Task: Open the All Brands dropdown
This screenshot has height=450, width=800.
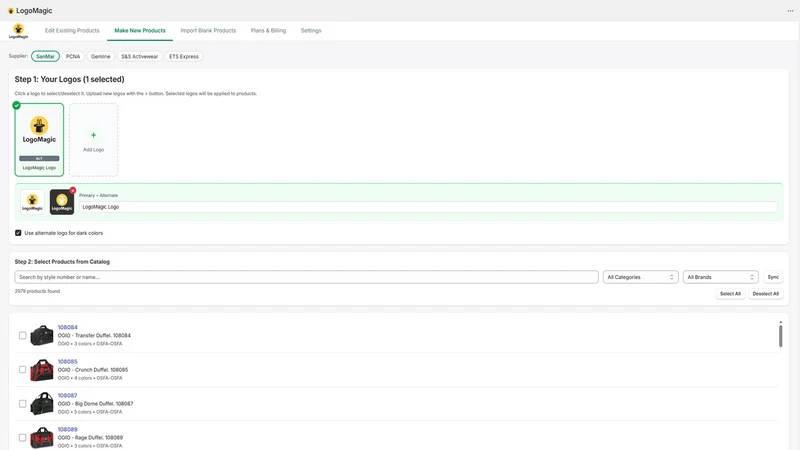Action: click(720, 277)
